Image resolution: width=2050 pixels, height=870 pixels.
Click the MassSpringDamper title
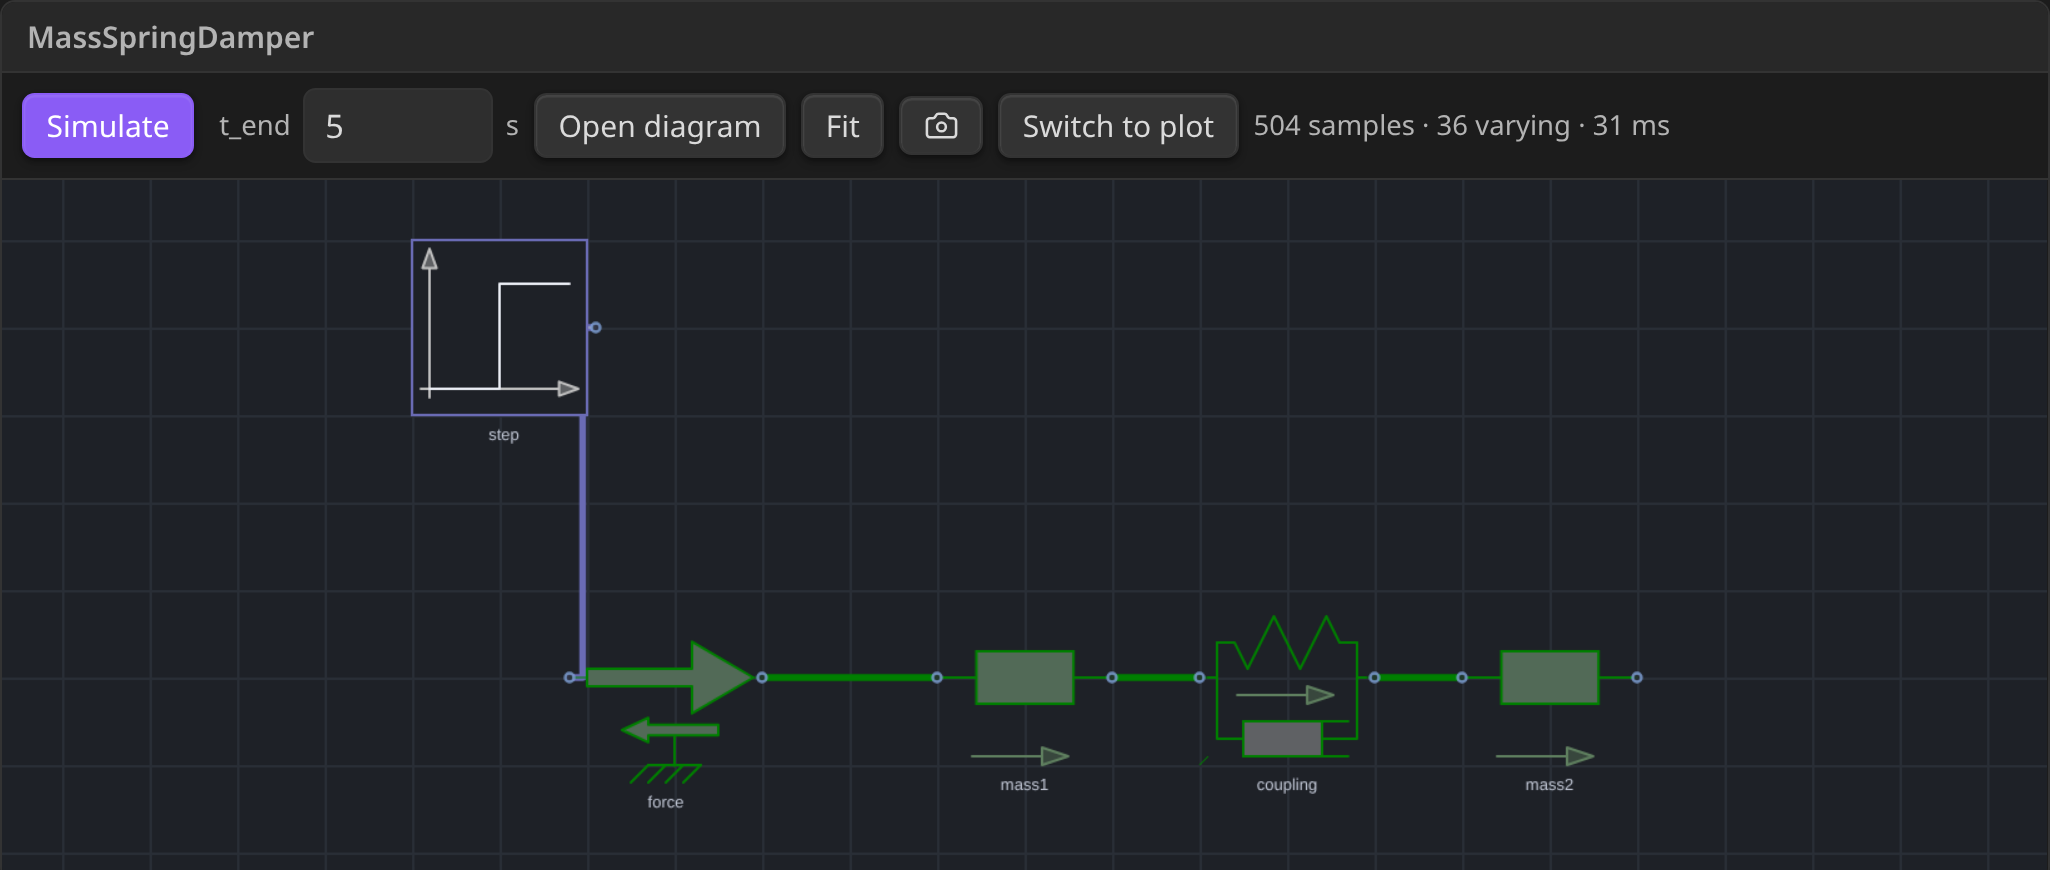point(171,37)
